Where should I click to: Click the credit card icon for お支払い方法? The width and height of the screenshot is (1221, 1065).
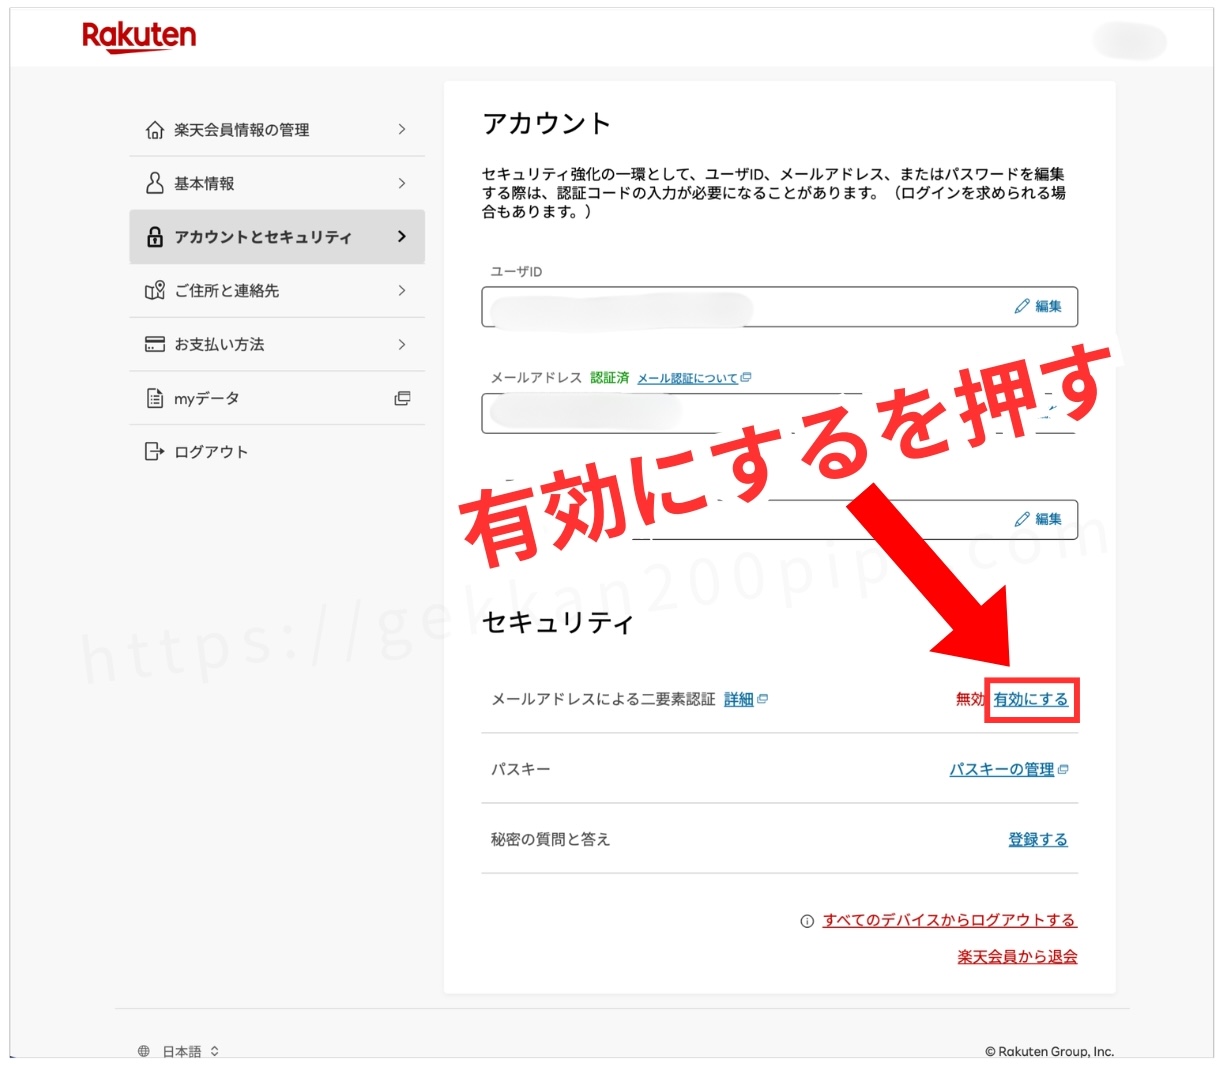(x=155, y=344)
